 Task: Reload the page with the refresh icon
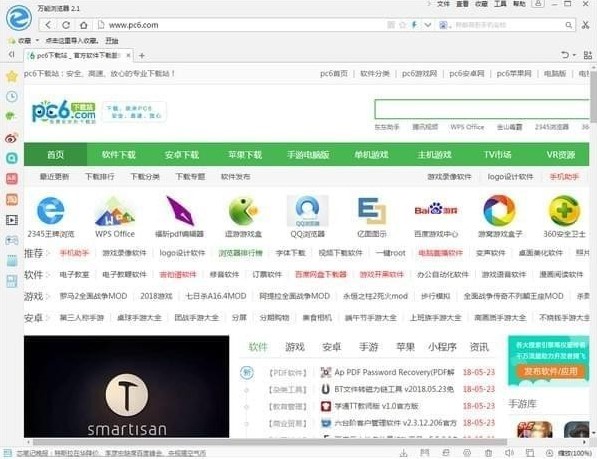point(66,25)
